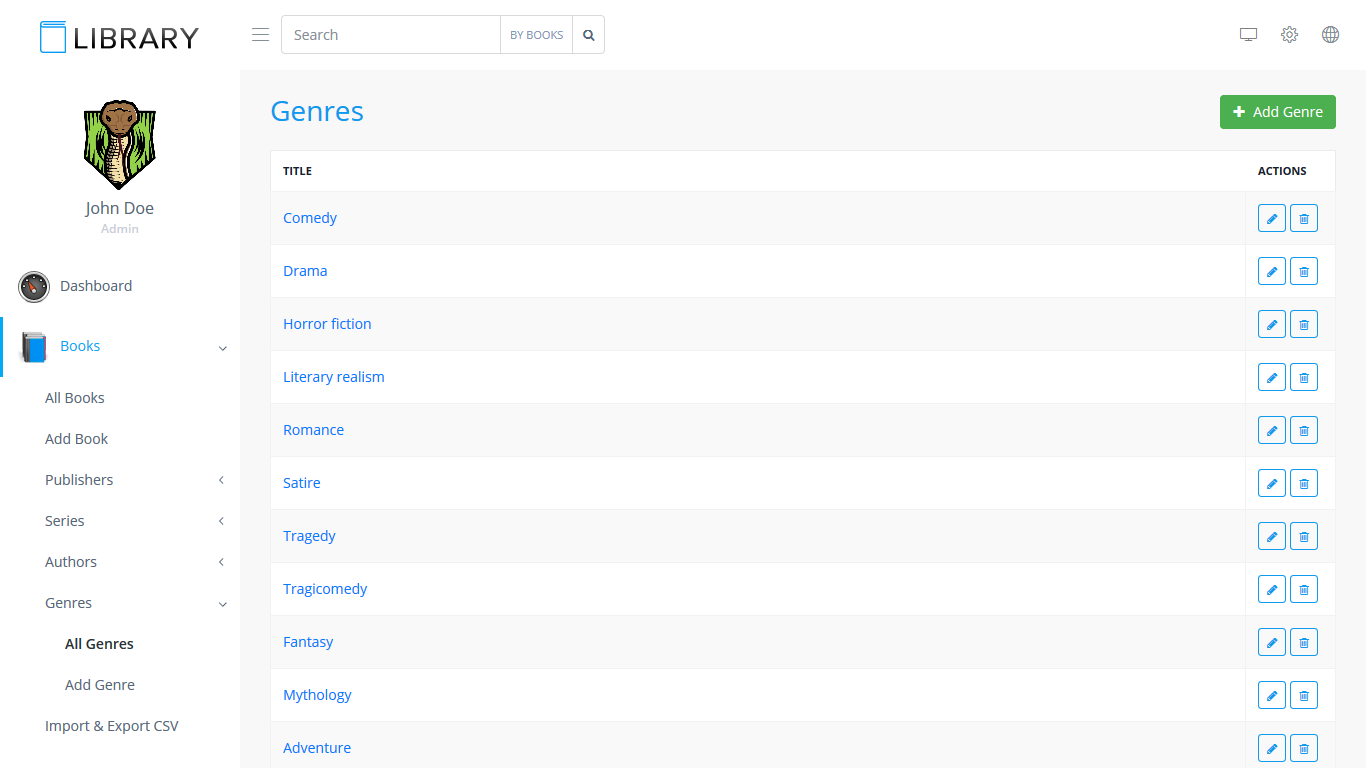Click the green Add Genre button
The image size is (1366, 768).
(1277, 112)
